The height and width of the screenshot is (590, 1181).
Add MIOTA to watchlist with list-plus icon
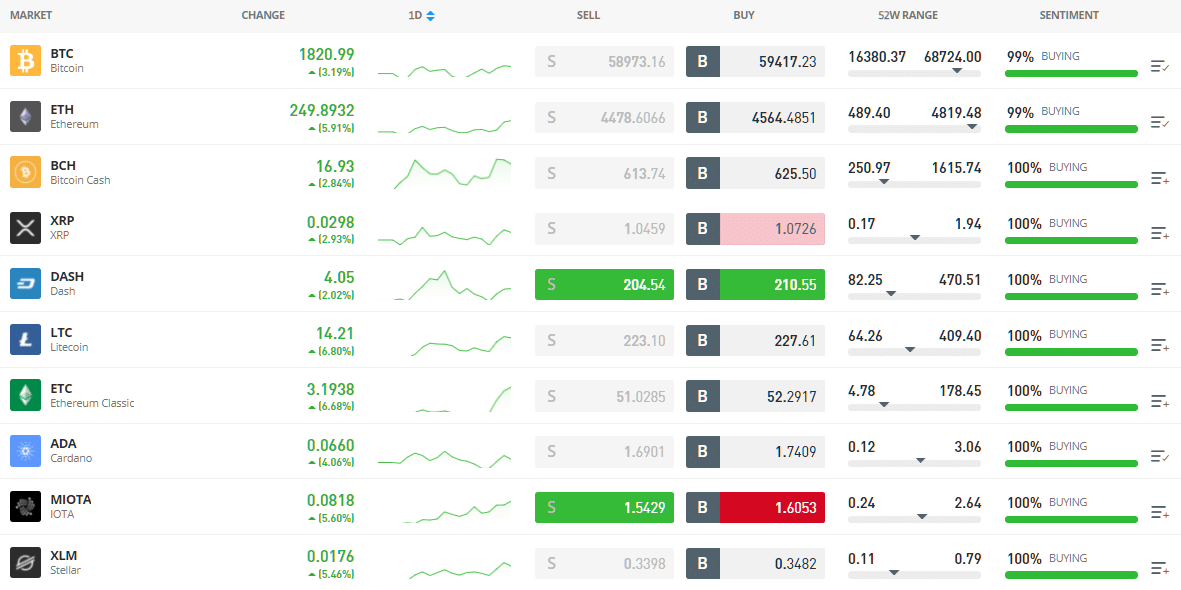click(x=1160, y=512)
